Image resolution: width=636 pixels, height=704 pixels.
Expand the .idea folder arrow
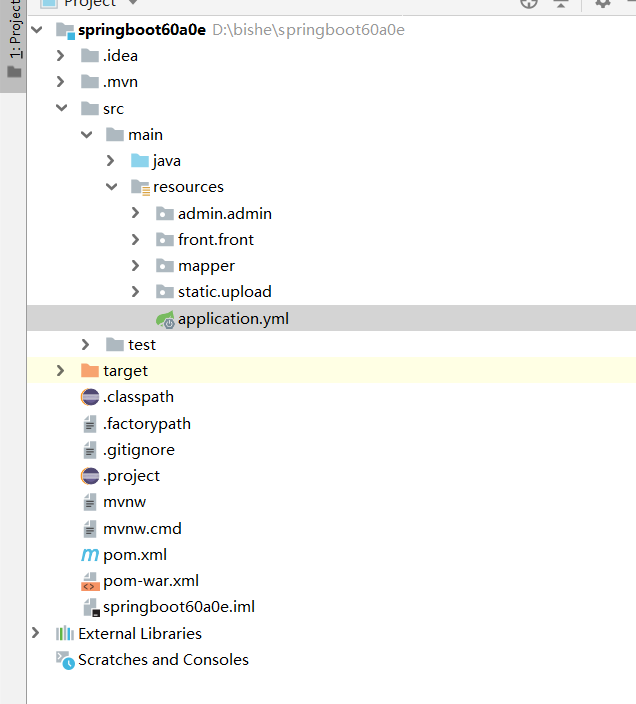coord(61,56)
